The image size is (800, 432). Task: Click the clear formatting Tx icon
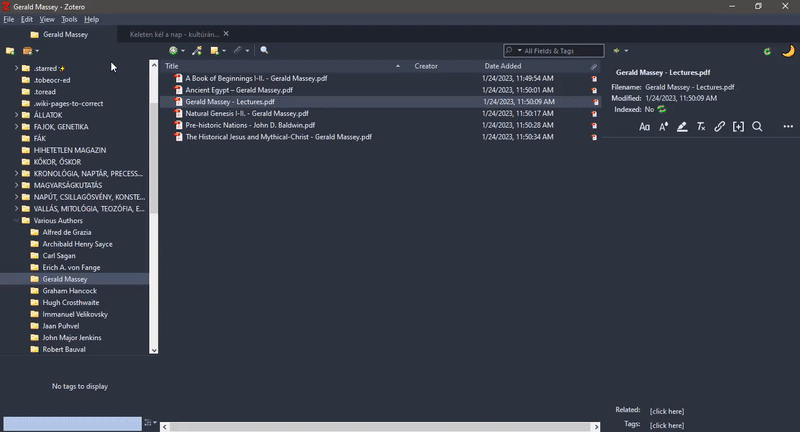[x=701, y=126]
